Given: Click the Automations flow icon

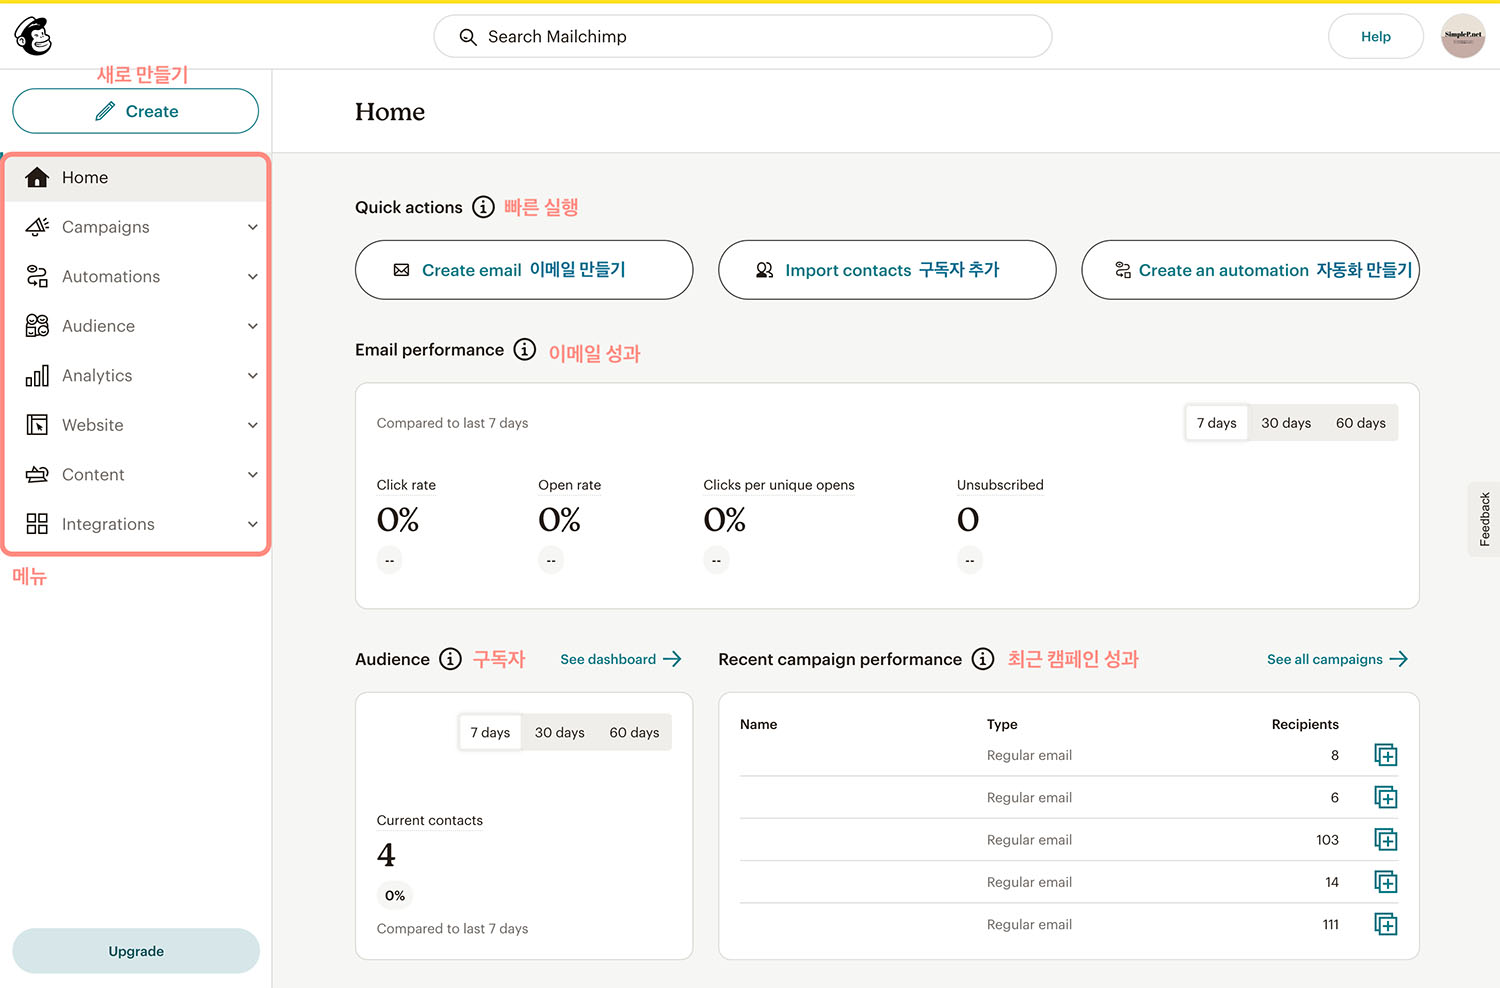Looking at the screenshot, I should click(37, 276).
